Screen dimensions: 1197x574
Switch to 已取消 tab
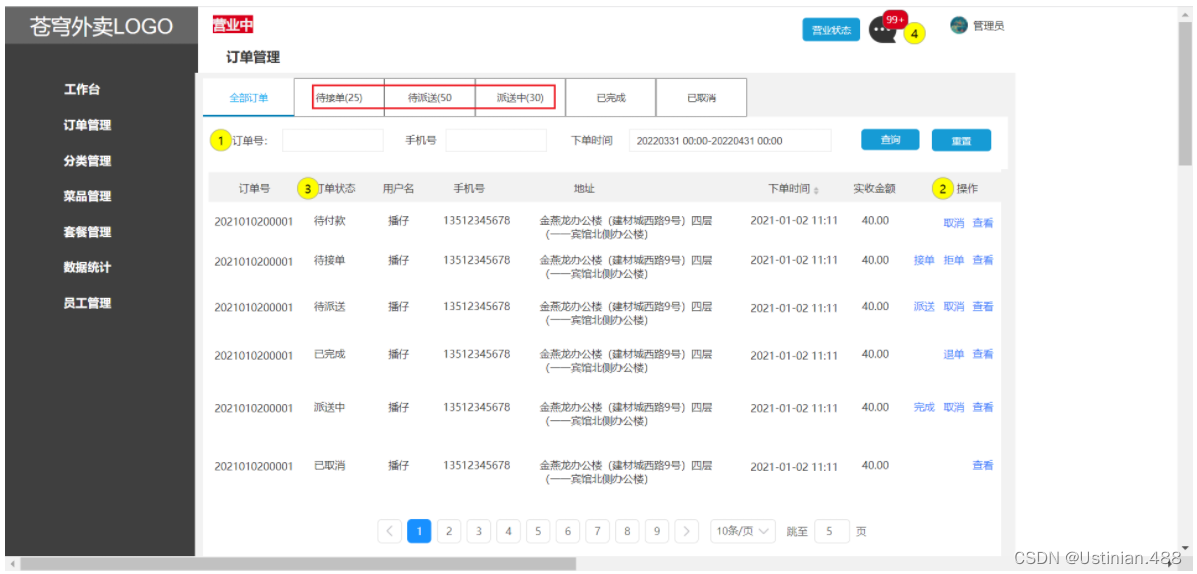701,98
